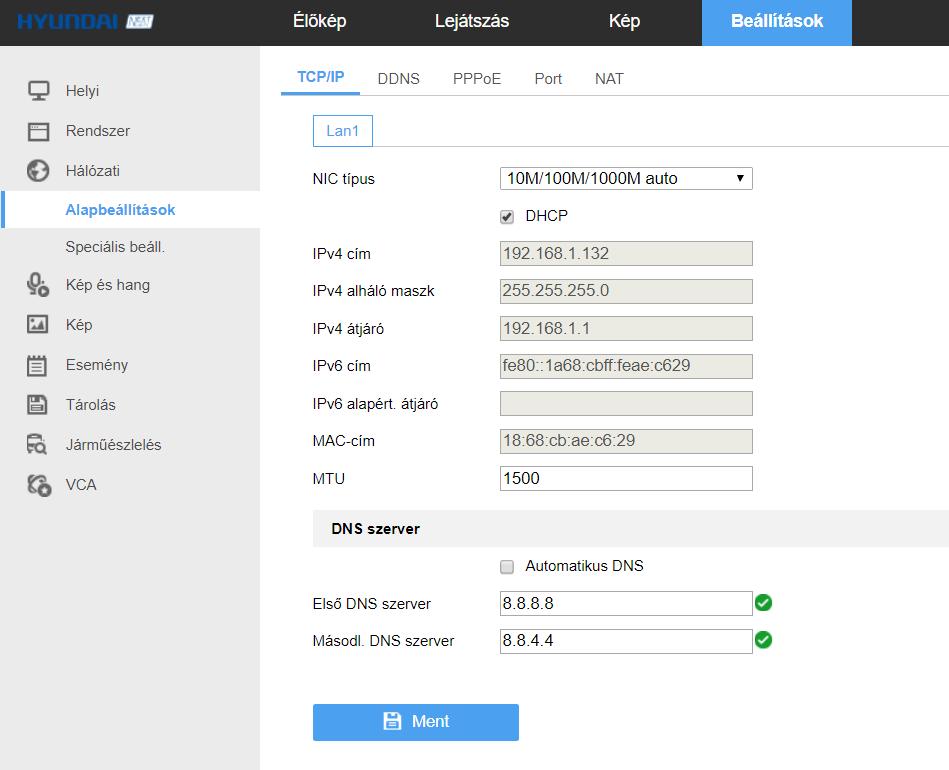This screenshot has height=770, width=949.
Task: Switch to the TCP/IP tab
Action: point(320,77)
